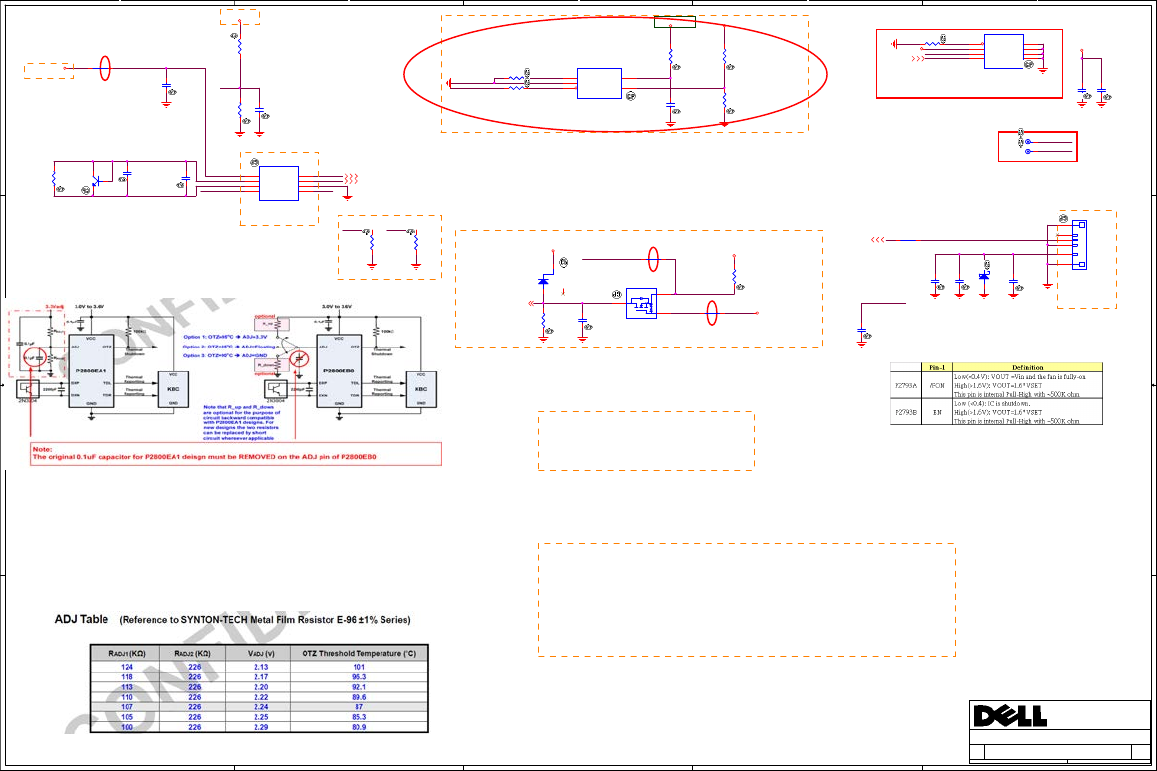
Task: Select the blue IC block inside the large red ellipse
Action: [x=599, y=83]
